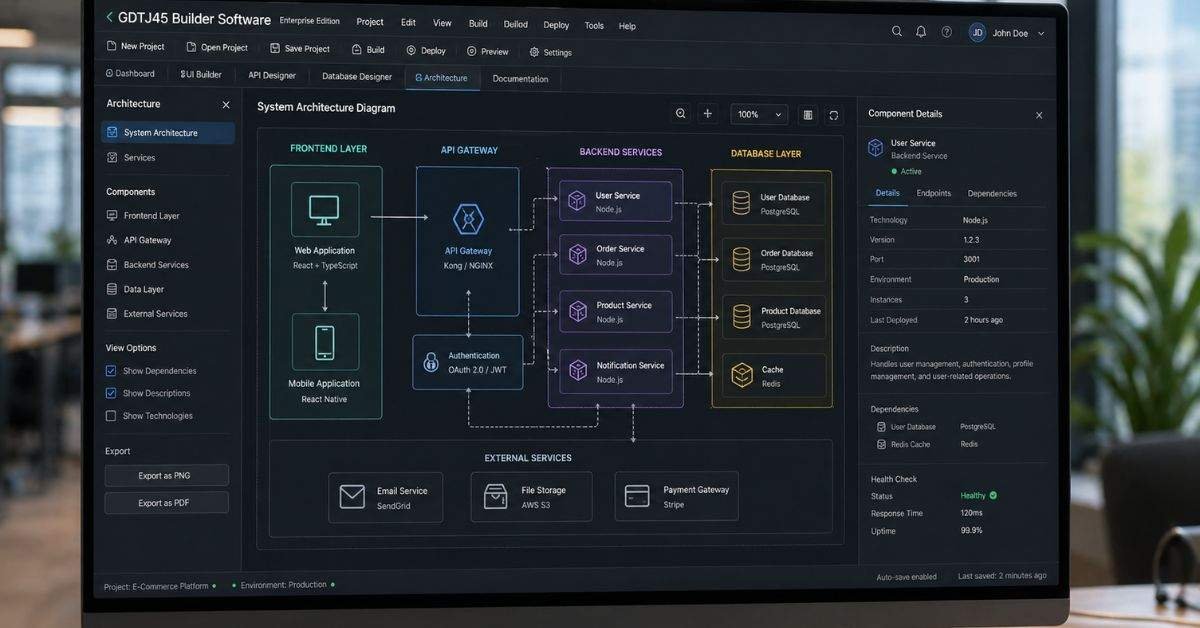This screenshot has width=1200, height=628.
Task: Disable the Show Dependencies checkbox
Action: 110,370
